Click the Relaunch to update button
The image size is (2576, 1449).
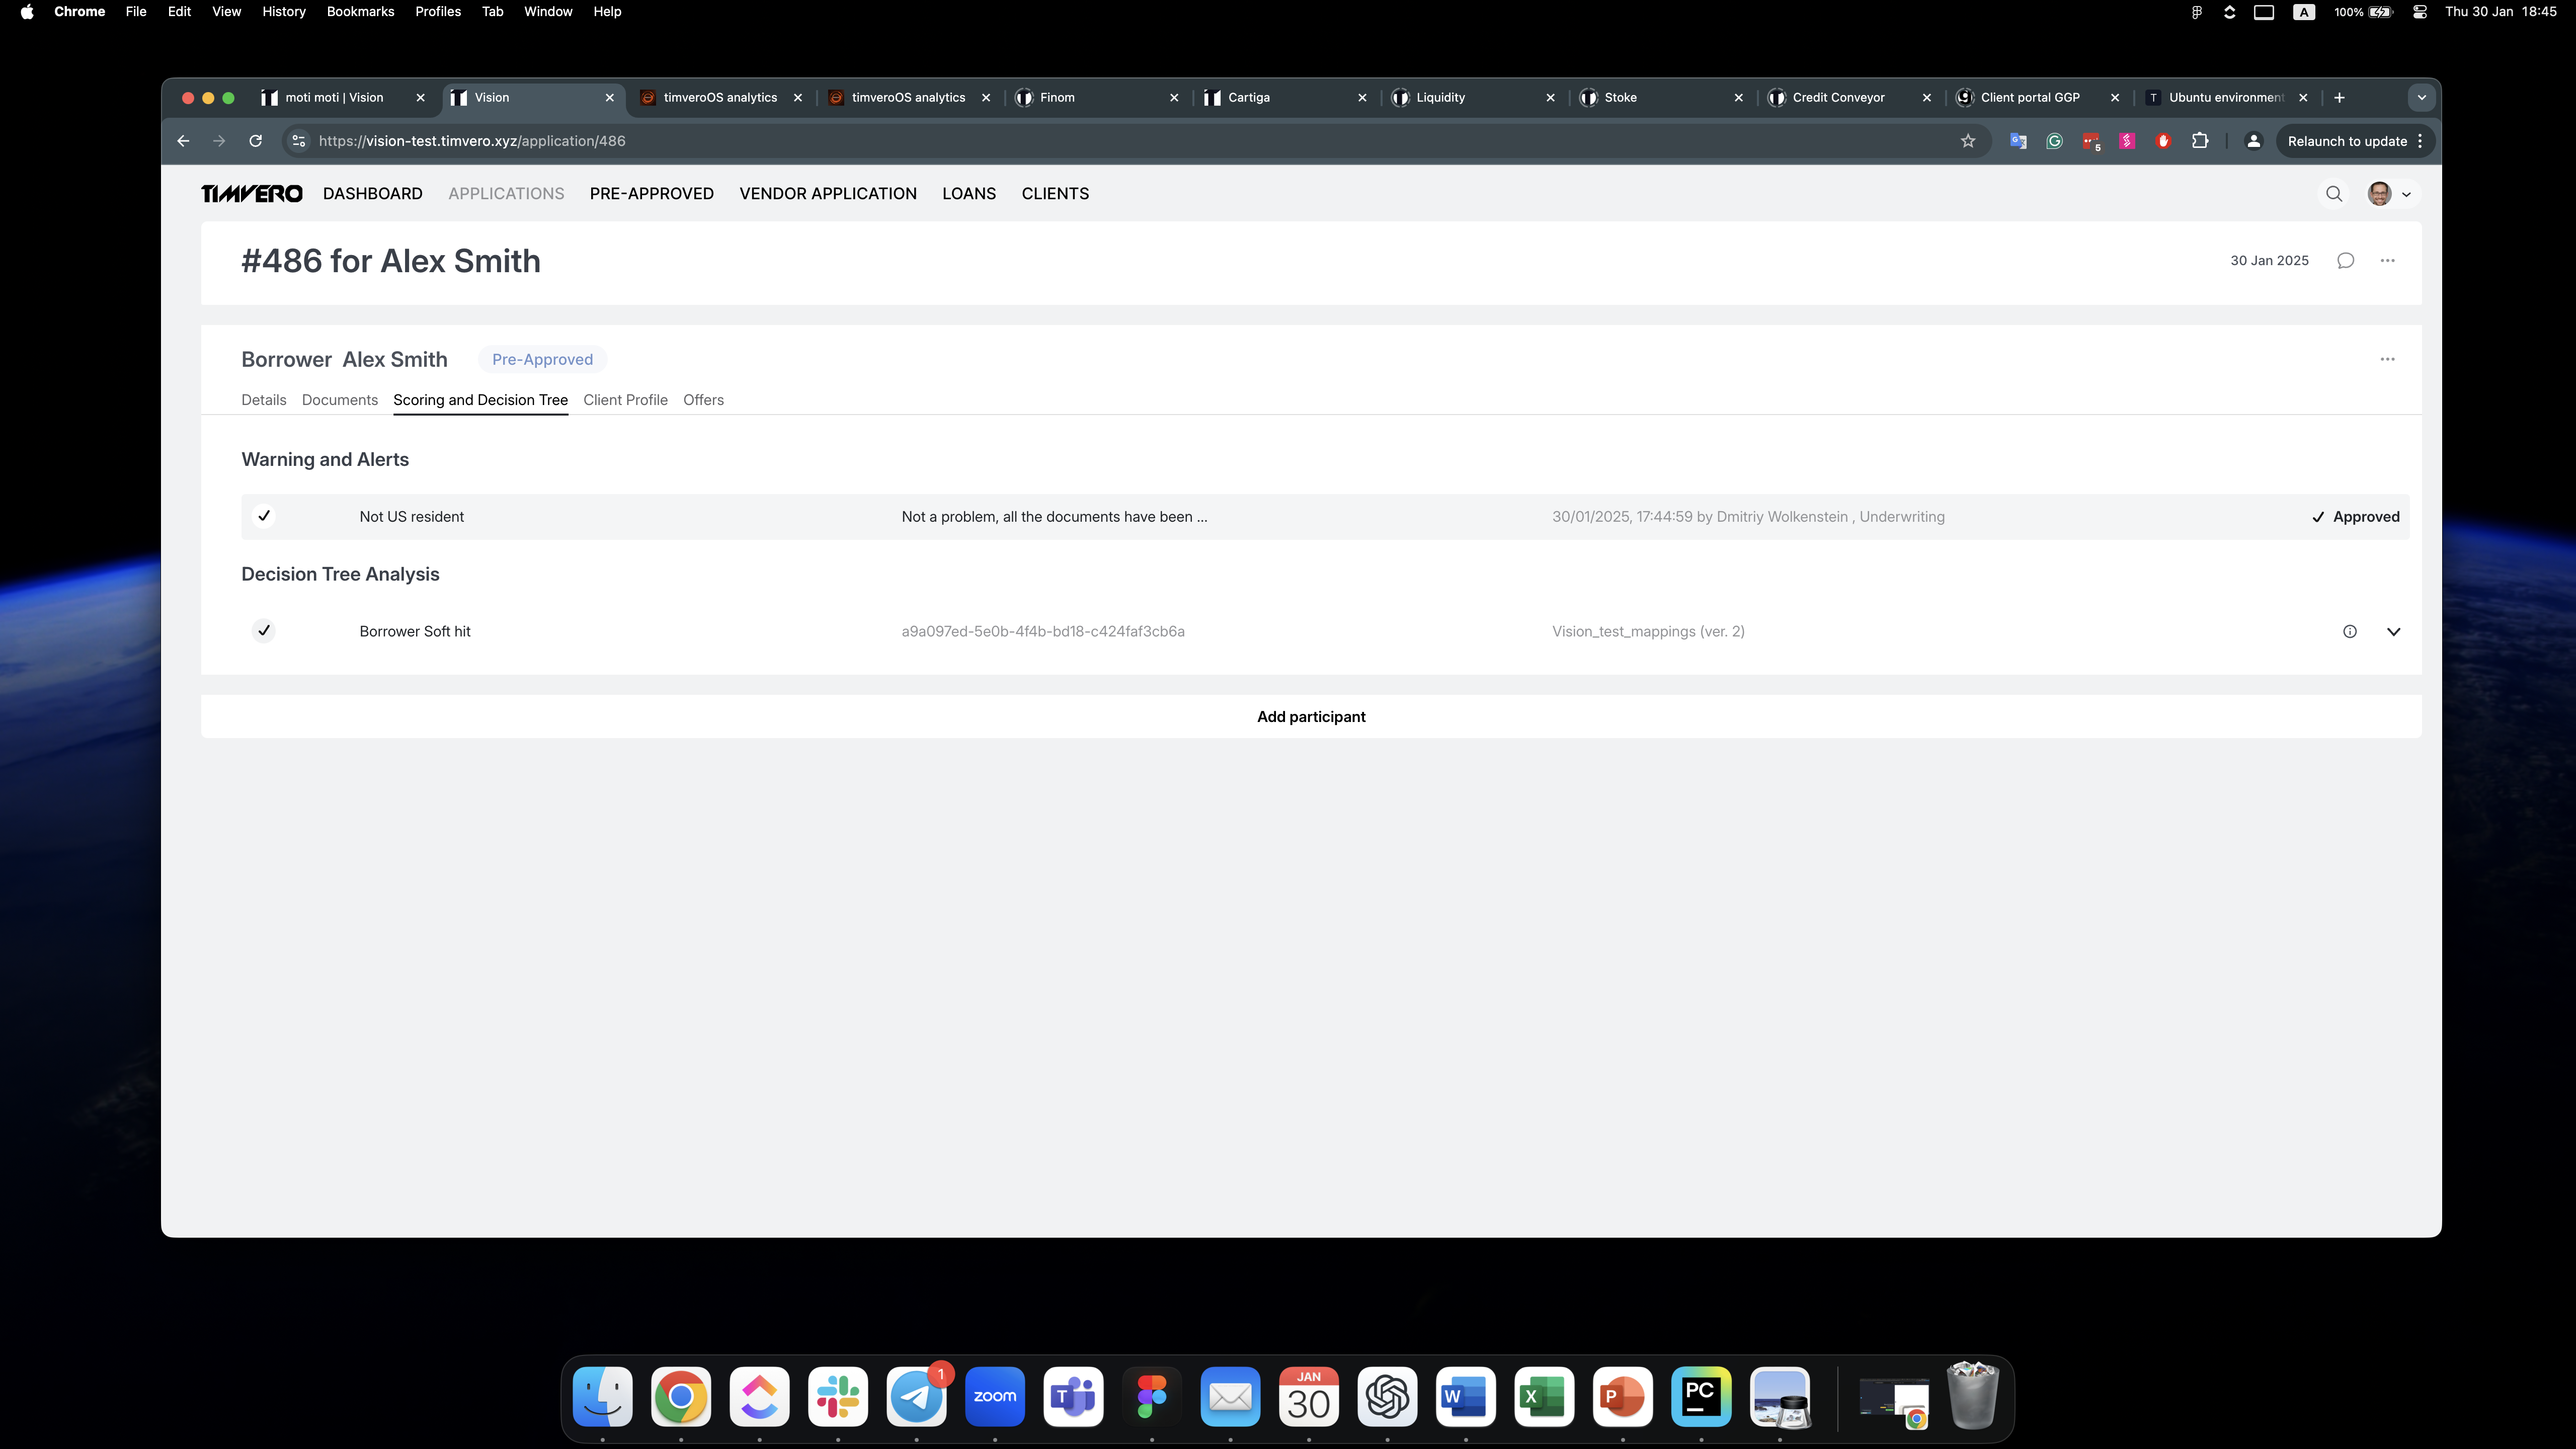click(x=2346, y=141)
